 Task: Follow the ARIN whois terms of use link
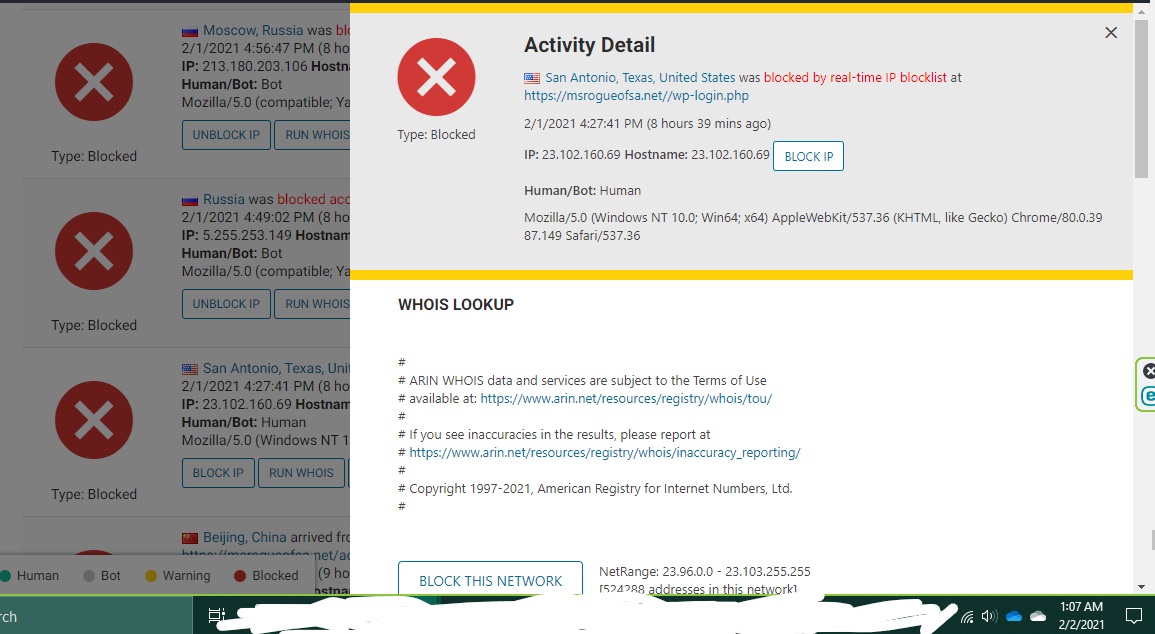coord(626,398)
